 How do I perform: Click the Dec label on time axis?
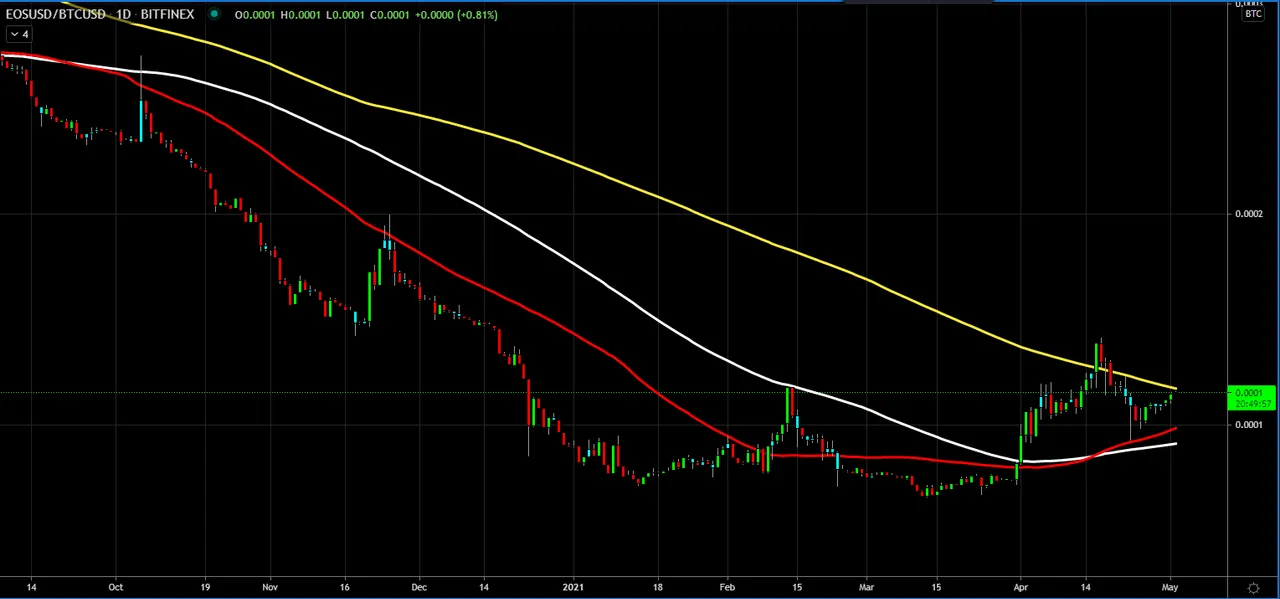click(x=419, y=587)
